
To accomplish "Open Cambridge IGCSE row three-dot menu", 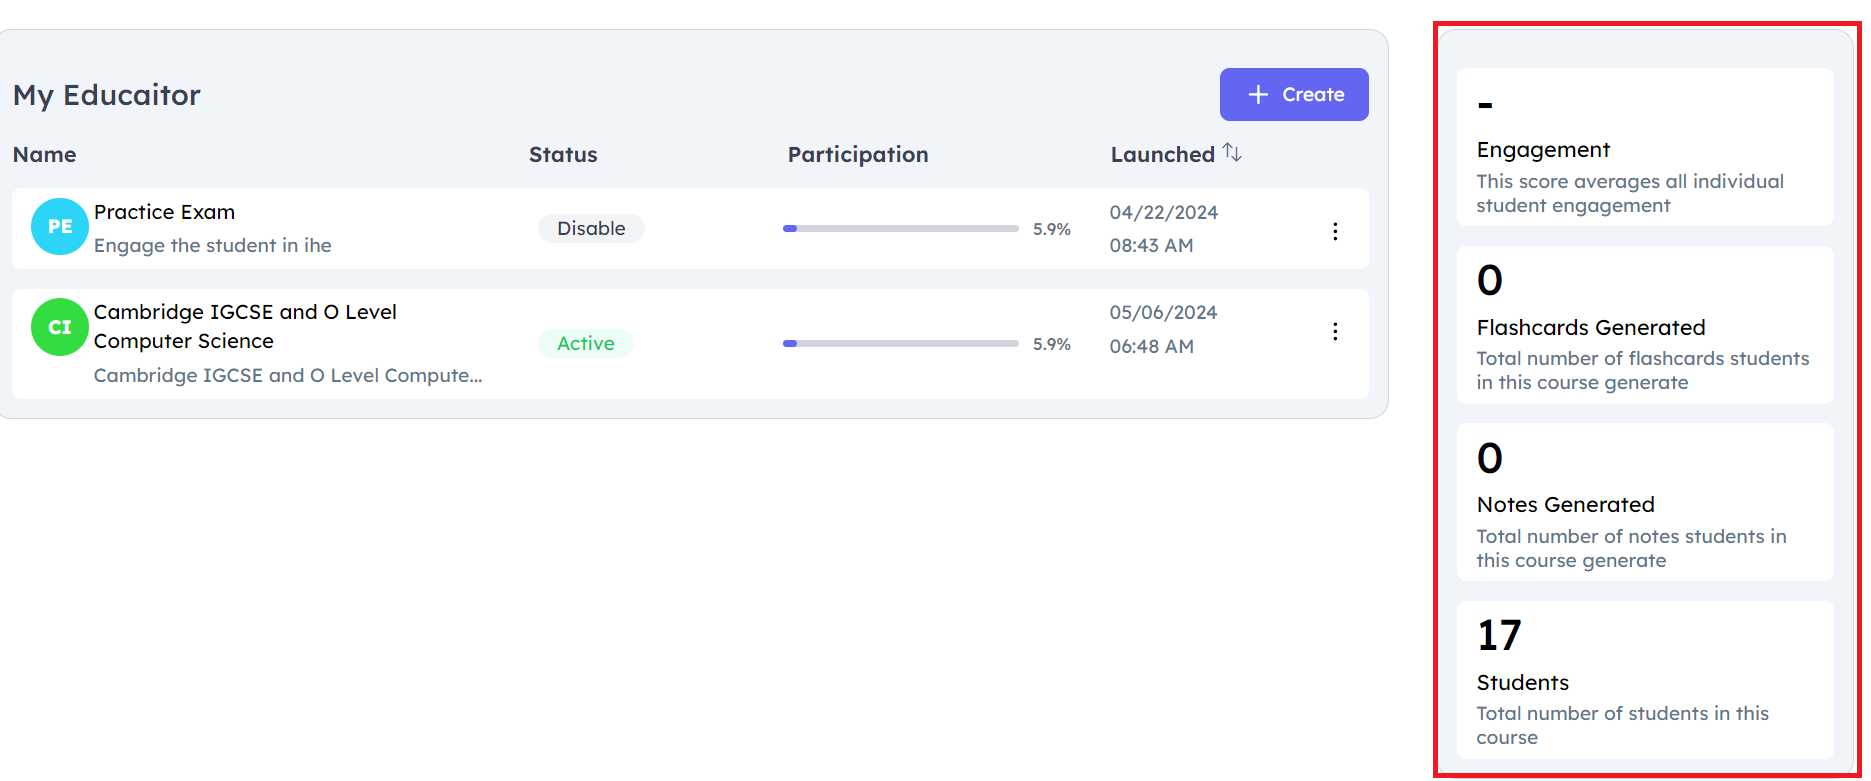I will (x=1335, y=331).
